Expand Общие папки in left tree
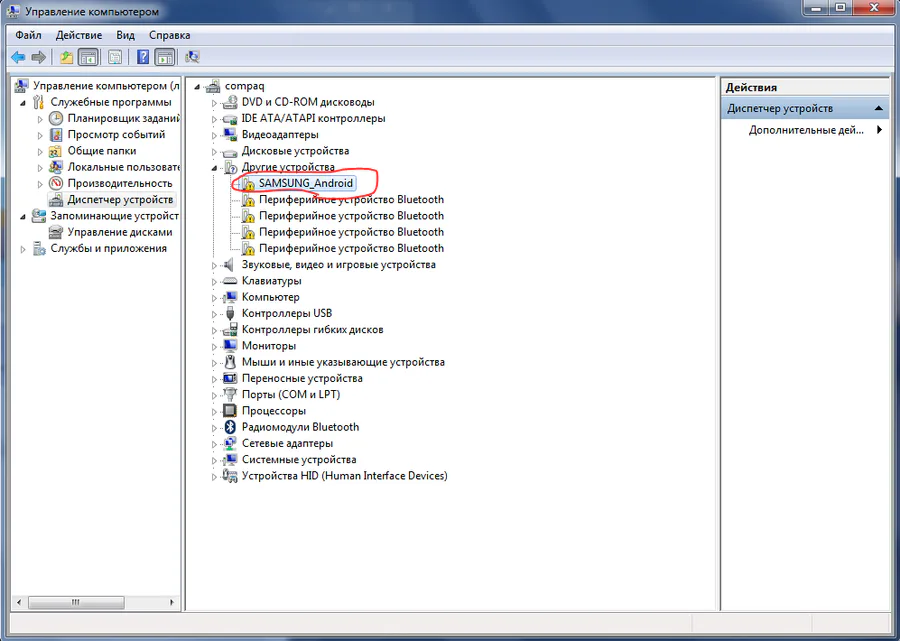The image size is (900, 641). (x=40, y=152)
